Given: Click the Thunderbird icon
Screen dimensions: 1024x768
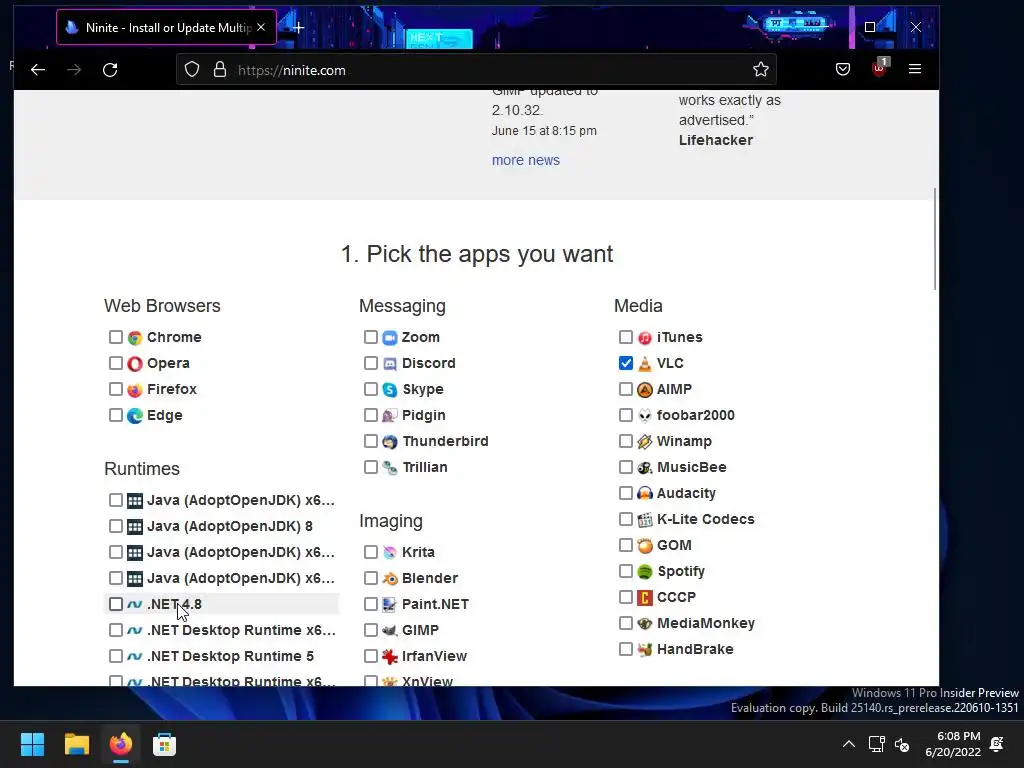Looking at the screenshot, I should (390, 442).
